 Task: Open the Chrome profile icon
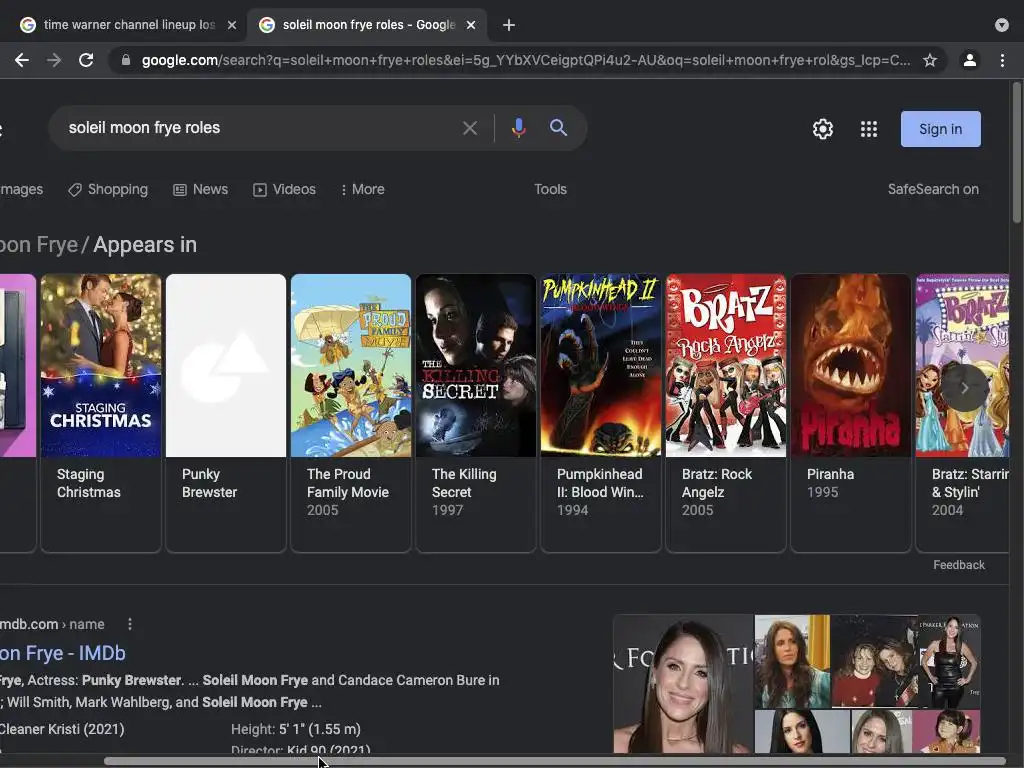pyautogui.click(x=970, y=60)
